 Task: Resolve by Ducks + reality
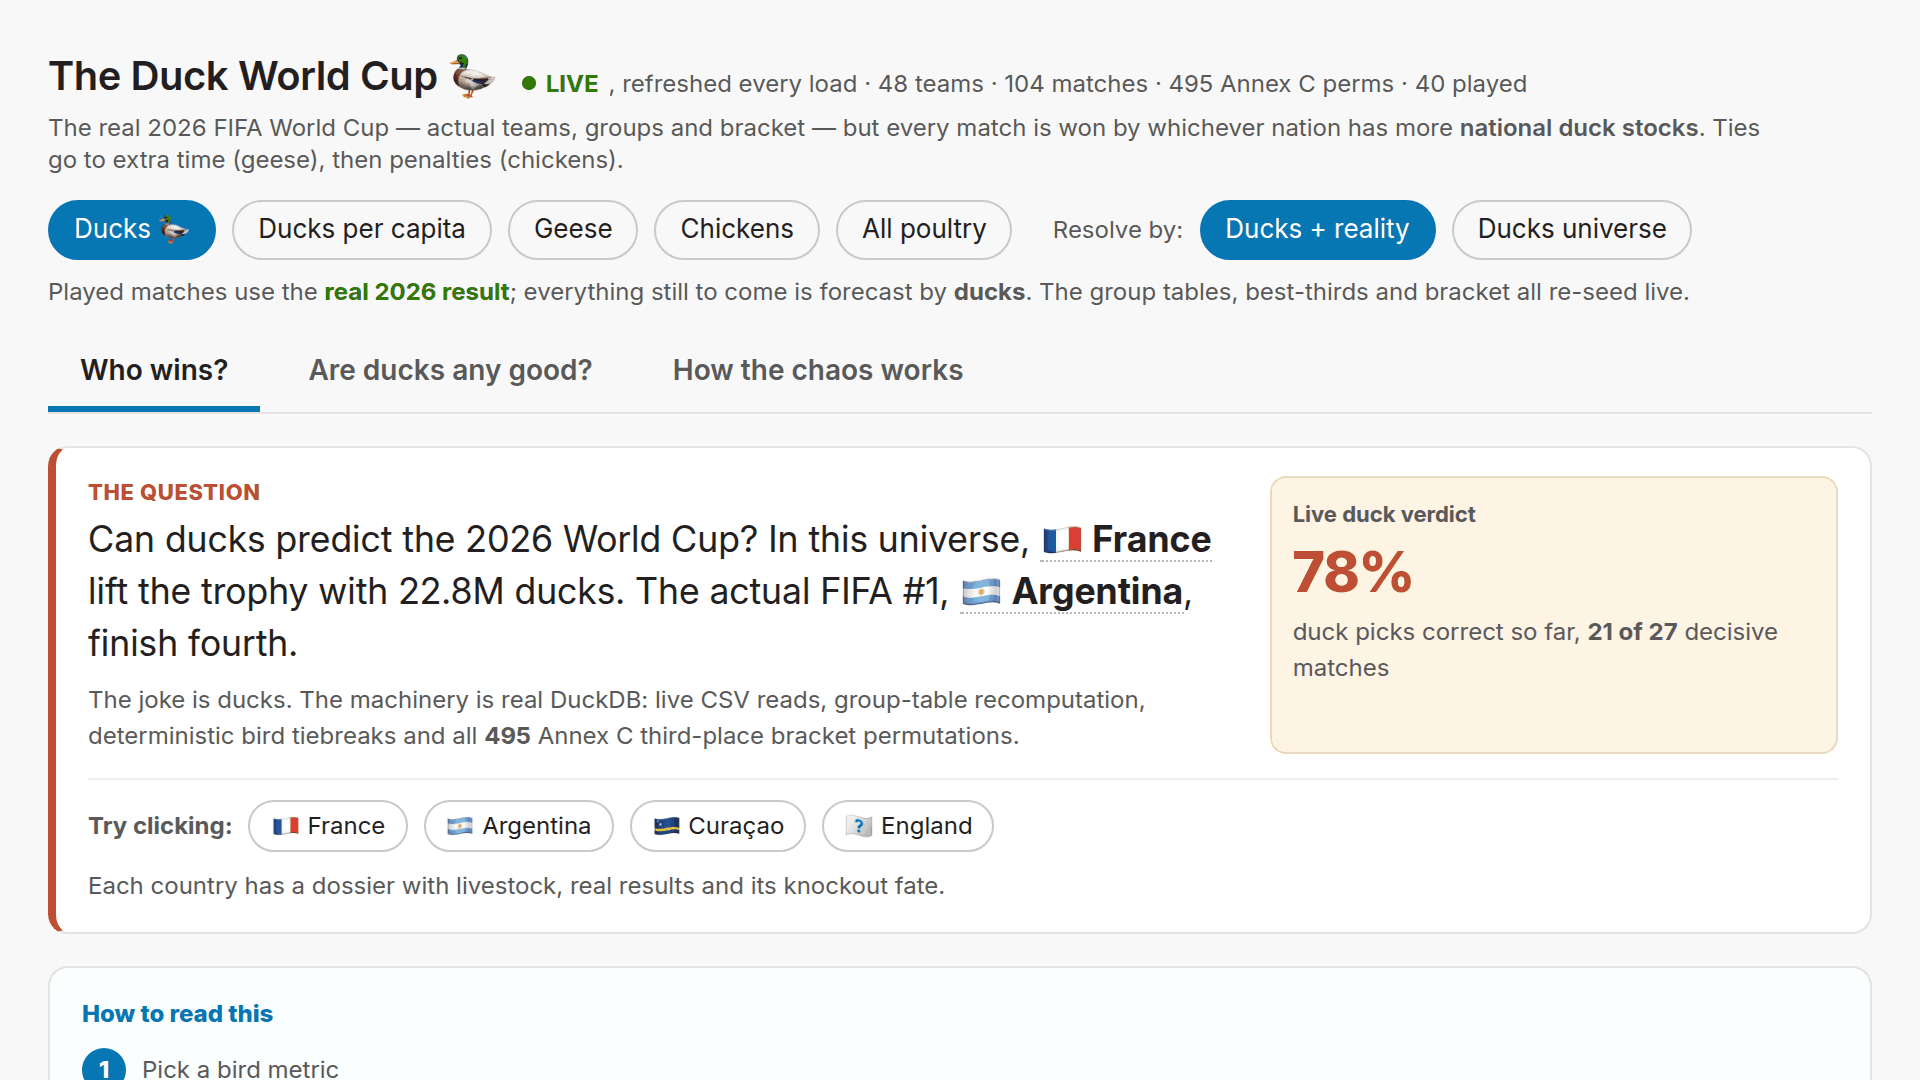tap(1317, 230)
